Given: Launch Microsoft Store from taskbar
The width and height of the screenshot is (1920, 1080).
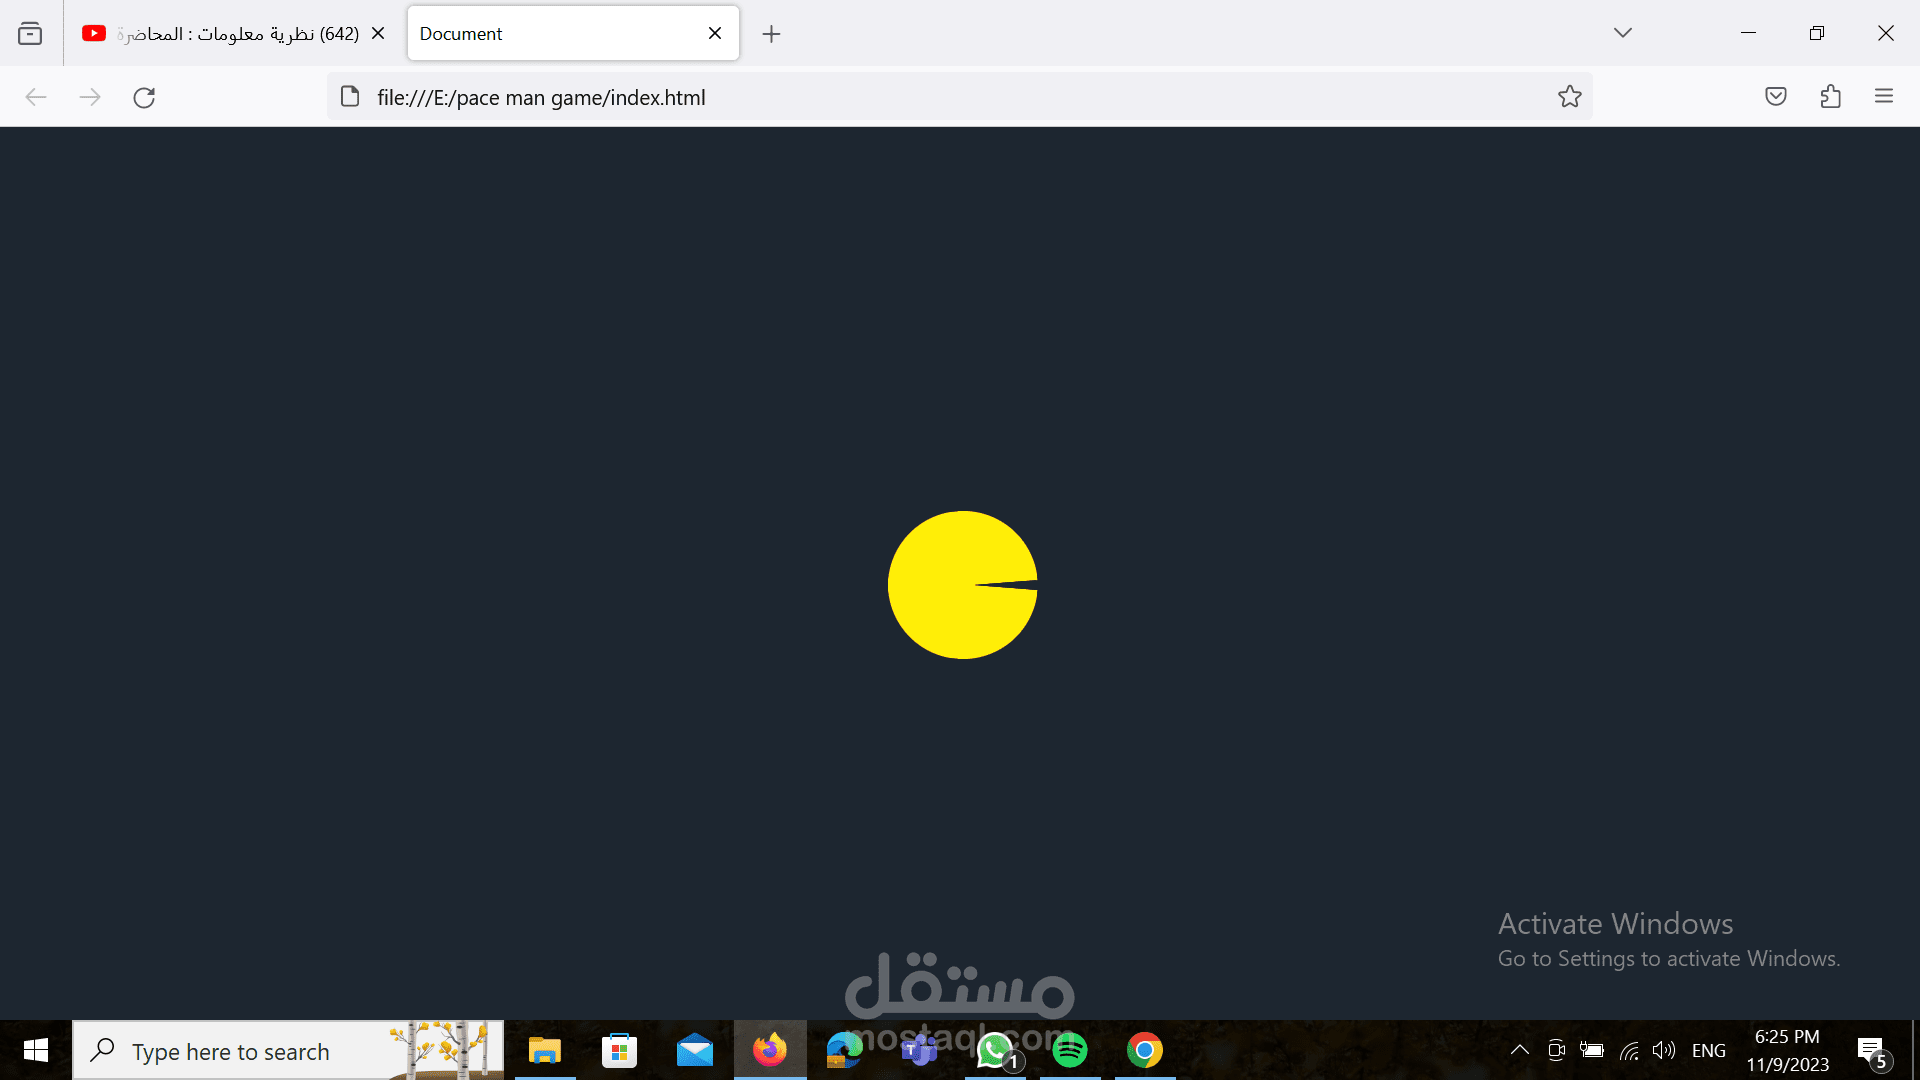Looking at the screenshot, I should click(619, 1050).
